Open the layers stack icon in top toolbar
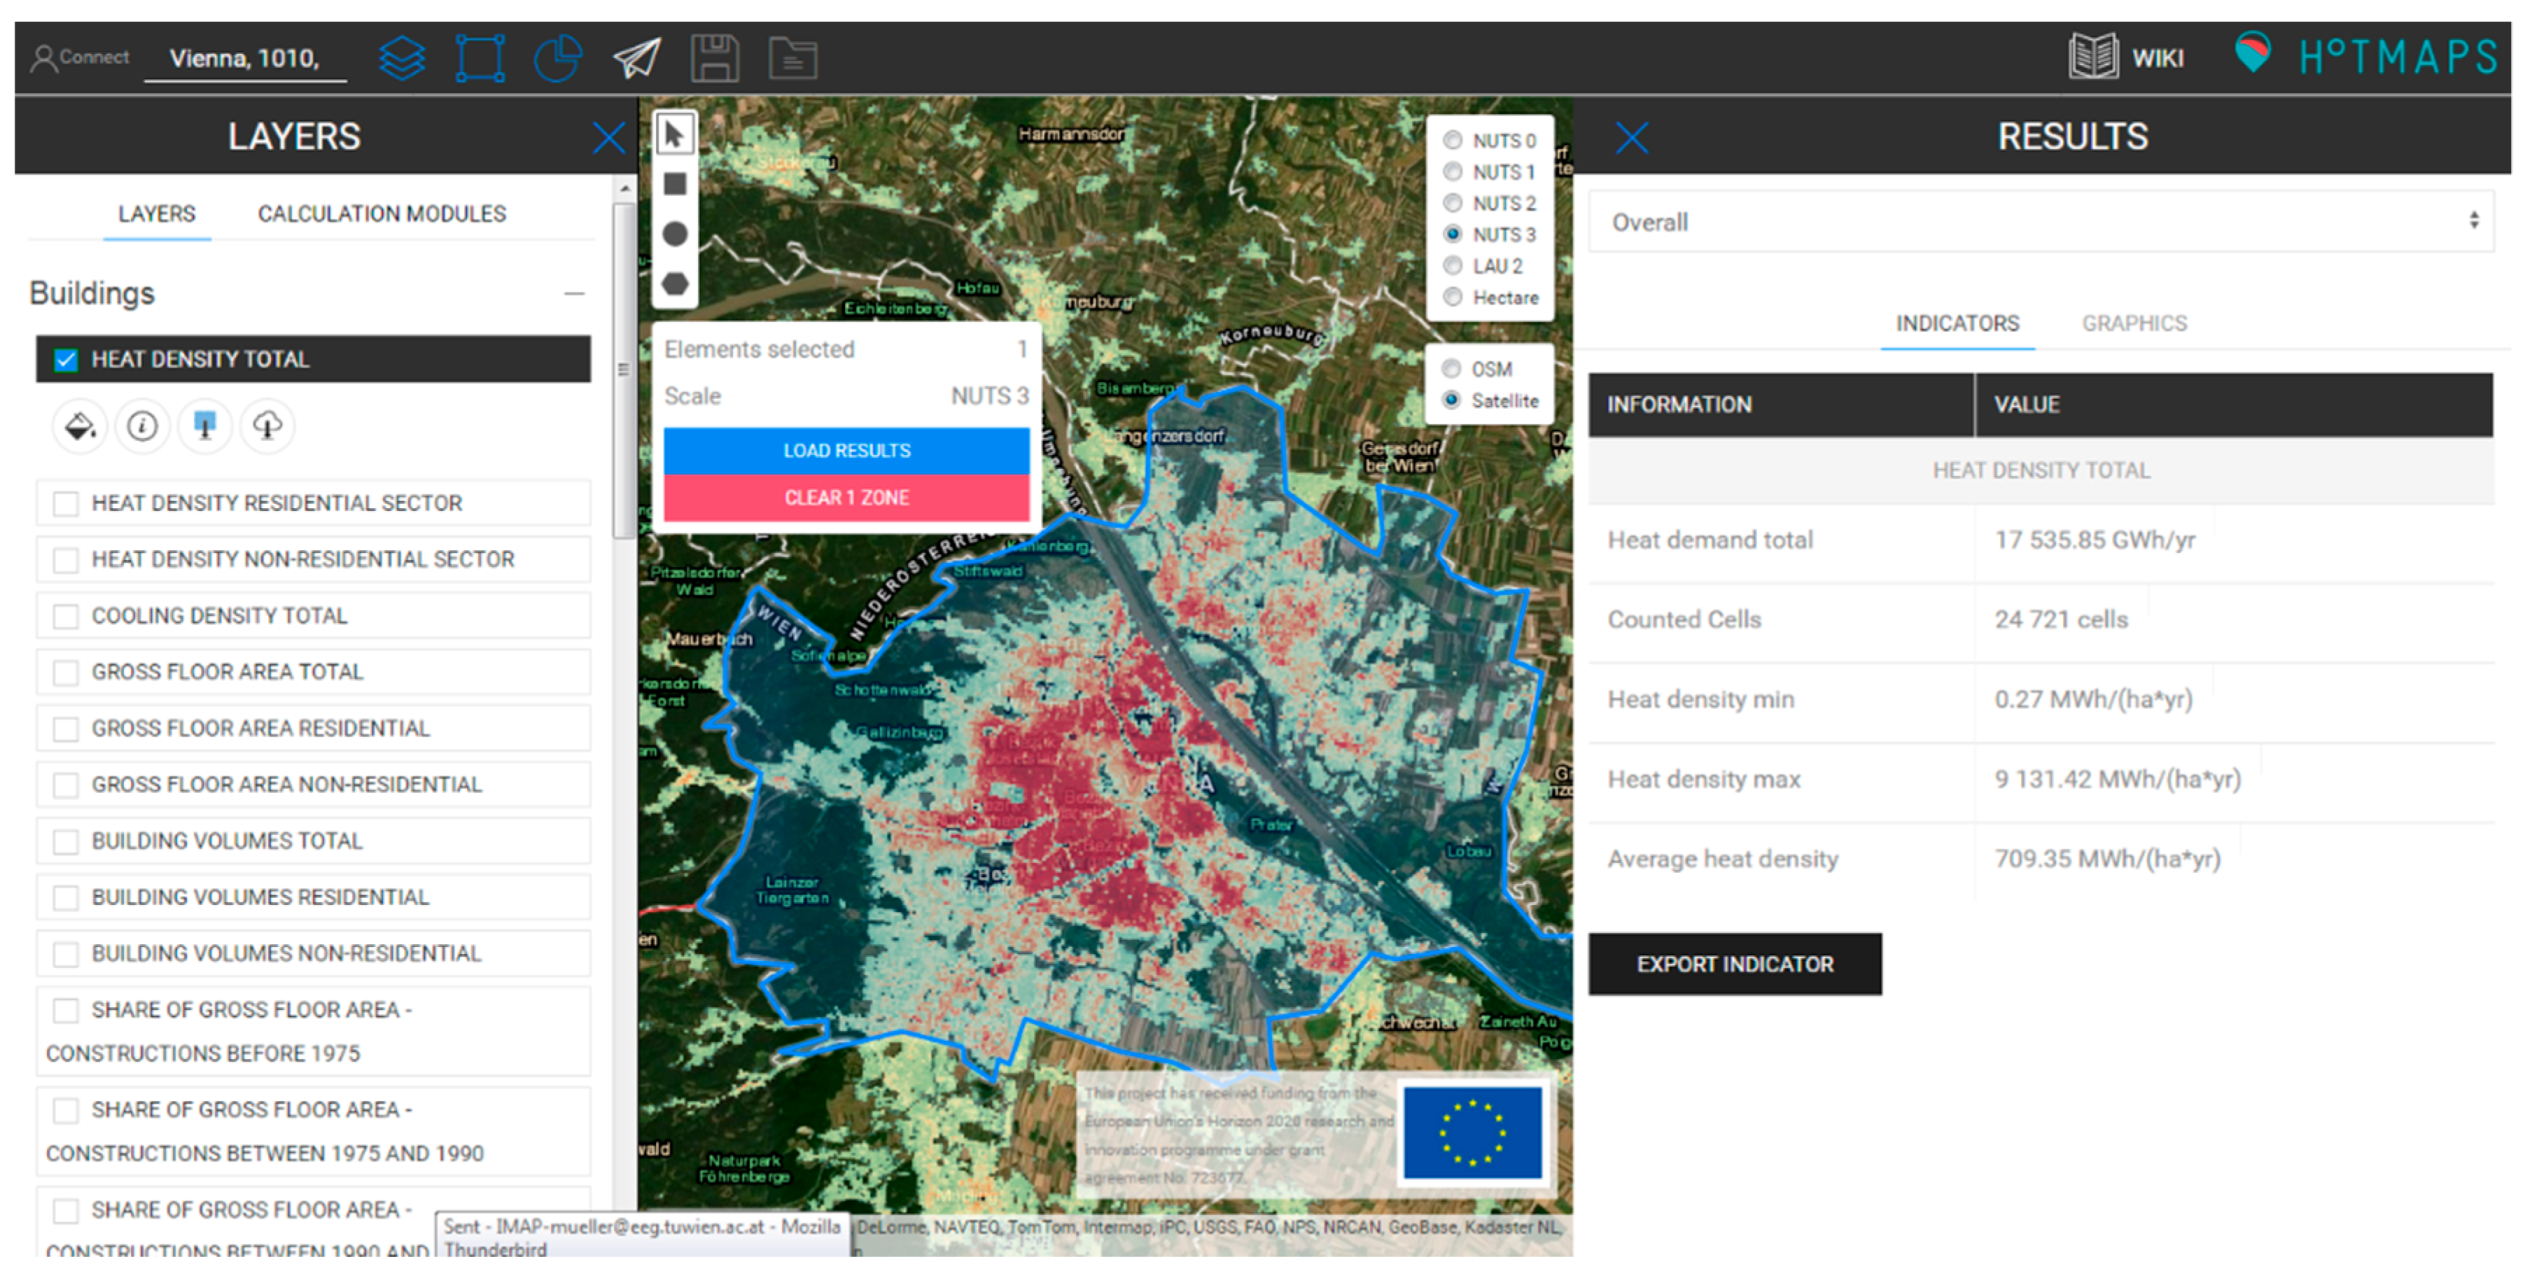This screenshot has width=2525, height=1271. pyautogui.click(x=401, y=58)
